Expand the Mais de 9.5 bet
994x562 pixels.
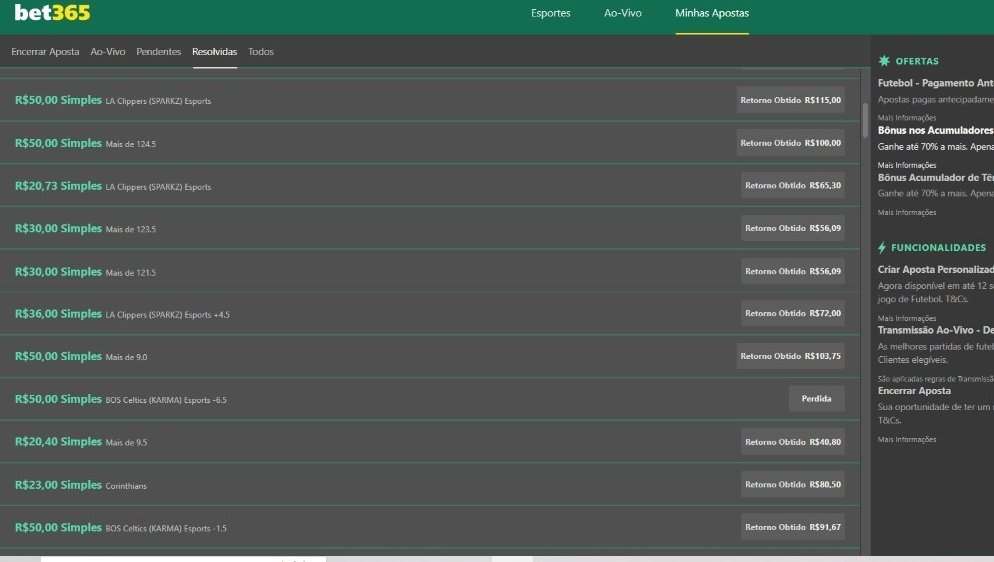pyautogui.click(x=430, y=442)
